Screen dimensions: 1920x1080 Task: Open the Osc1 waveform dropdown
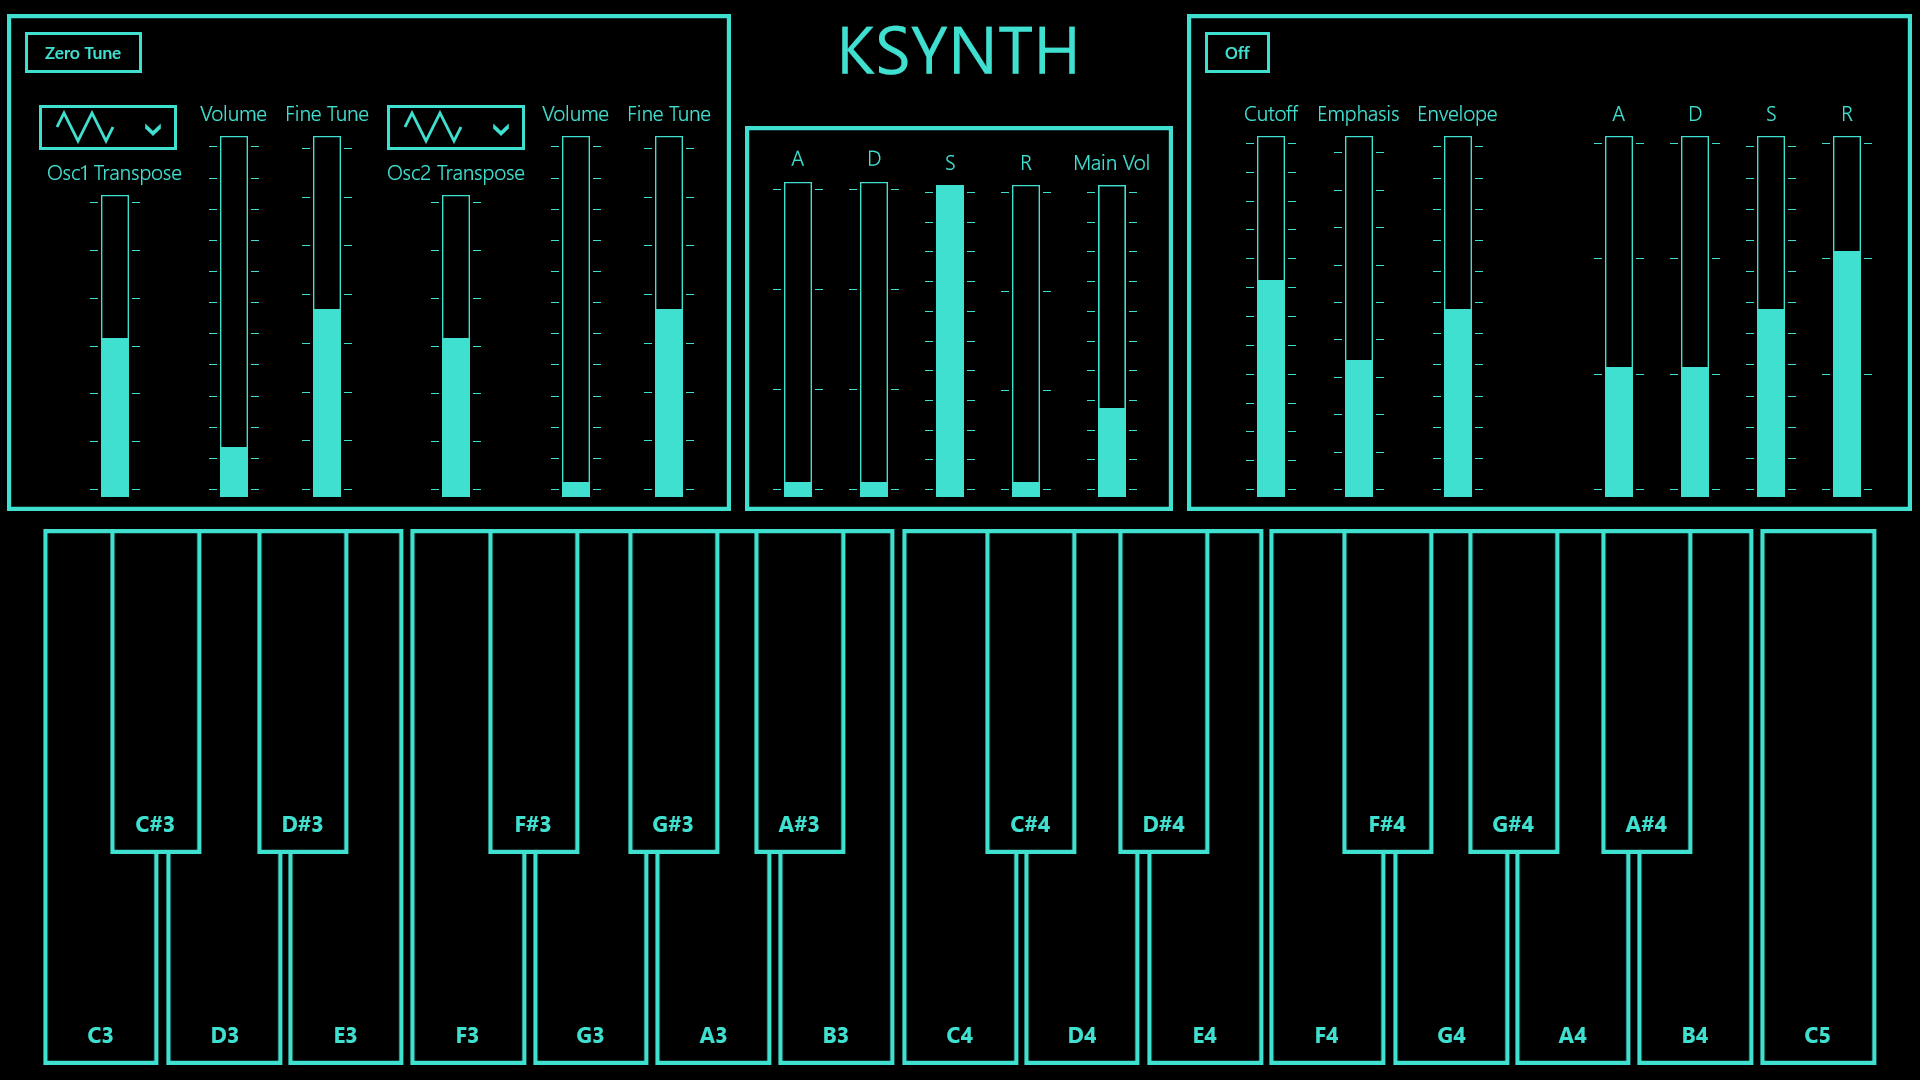[153, 128]
